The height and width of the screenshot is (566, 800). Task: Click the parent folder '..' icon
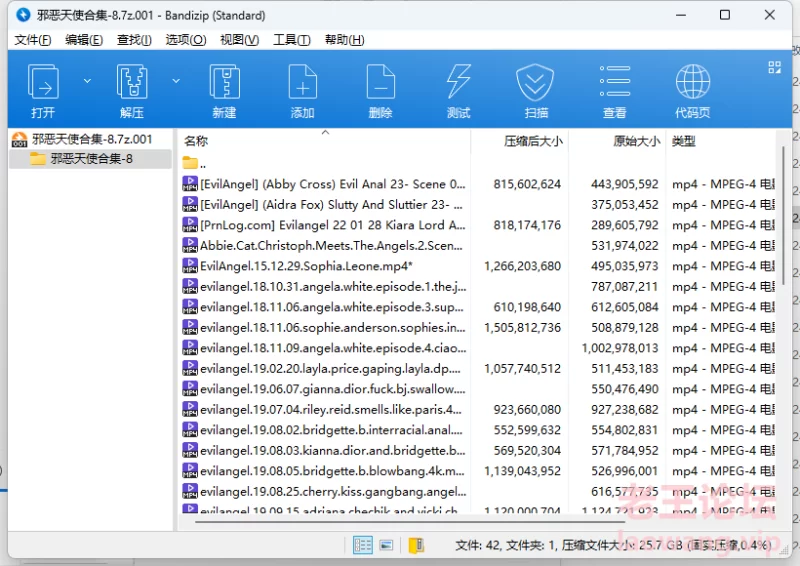point(190,163)
